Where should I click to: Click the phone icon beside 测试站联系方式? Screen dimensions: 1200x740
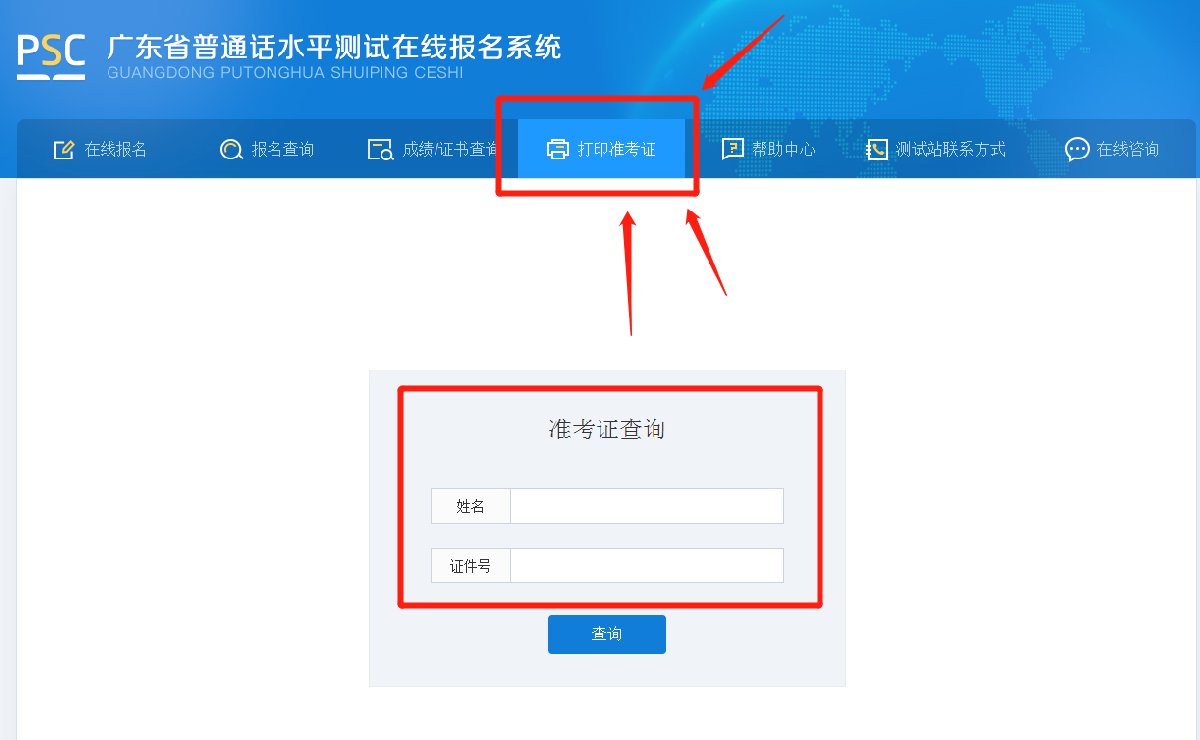(877, 150)
